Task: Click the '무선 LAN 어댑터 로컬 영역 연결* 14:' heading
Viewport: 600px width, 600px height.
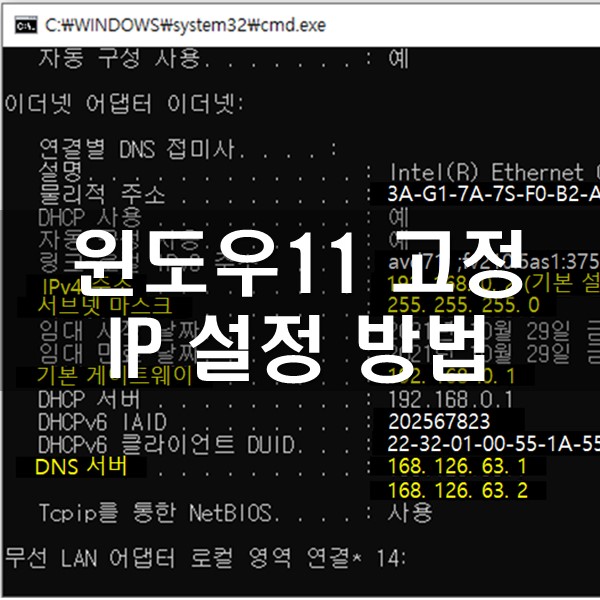Action: pyautogui.click(x=205, y=558)
